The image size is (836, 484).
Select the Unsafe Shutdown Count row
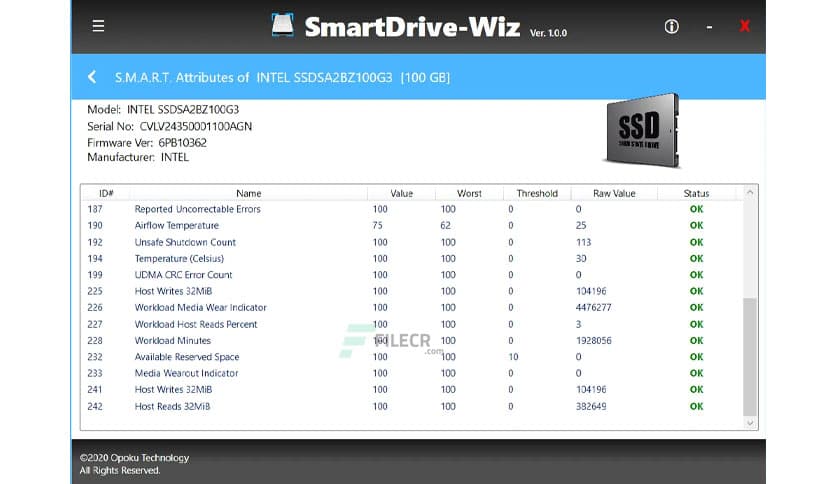[412, 242]
